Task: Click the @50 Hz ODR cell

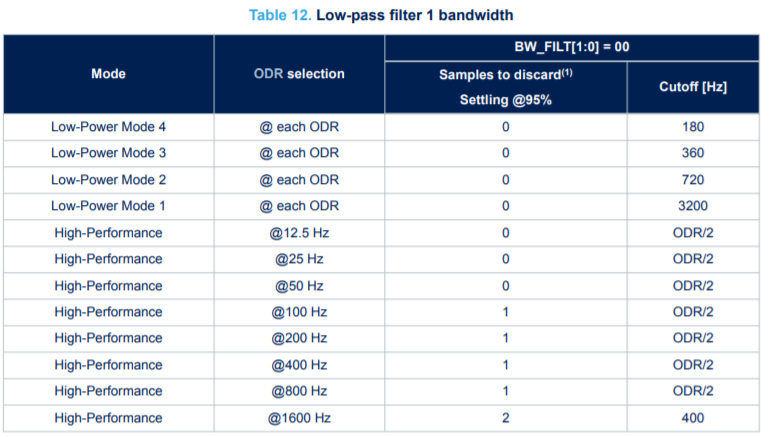Action: 299,286
